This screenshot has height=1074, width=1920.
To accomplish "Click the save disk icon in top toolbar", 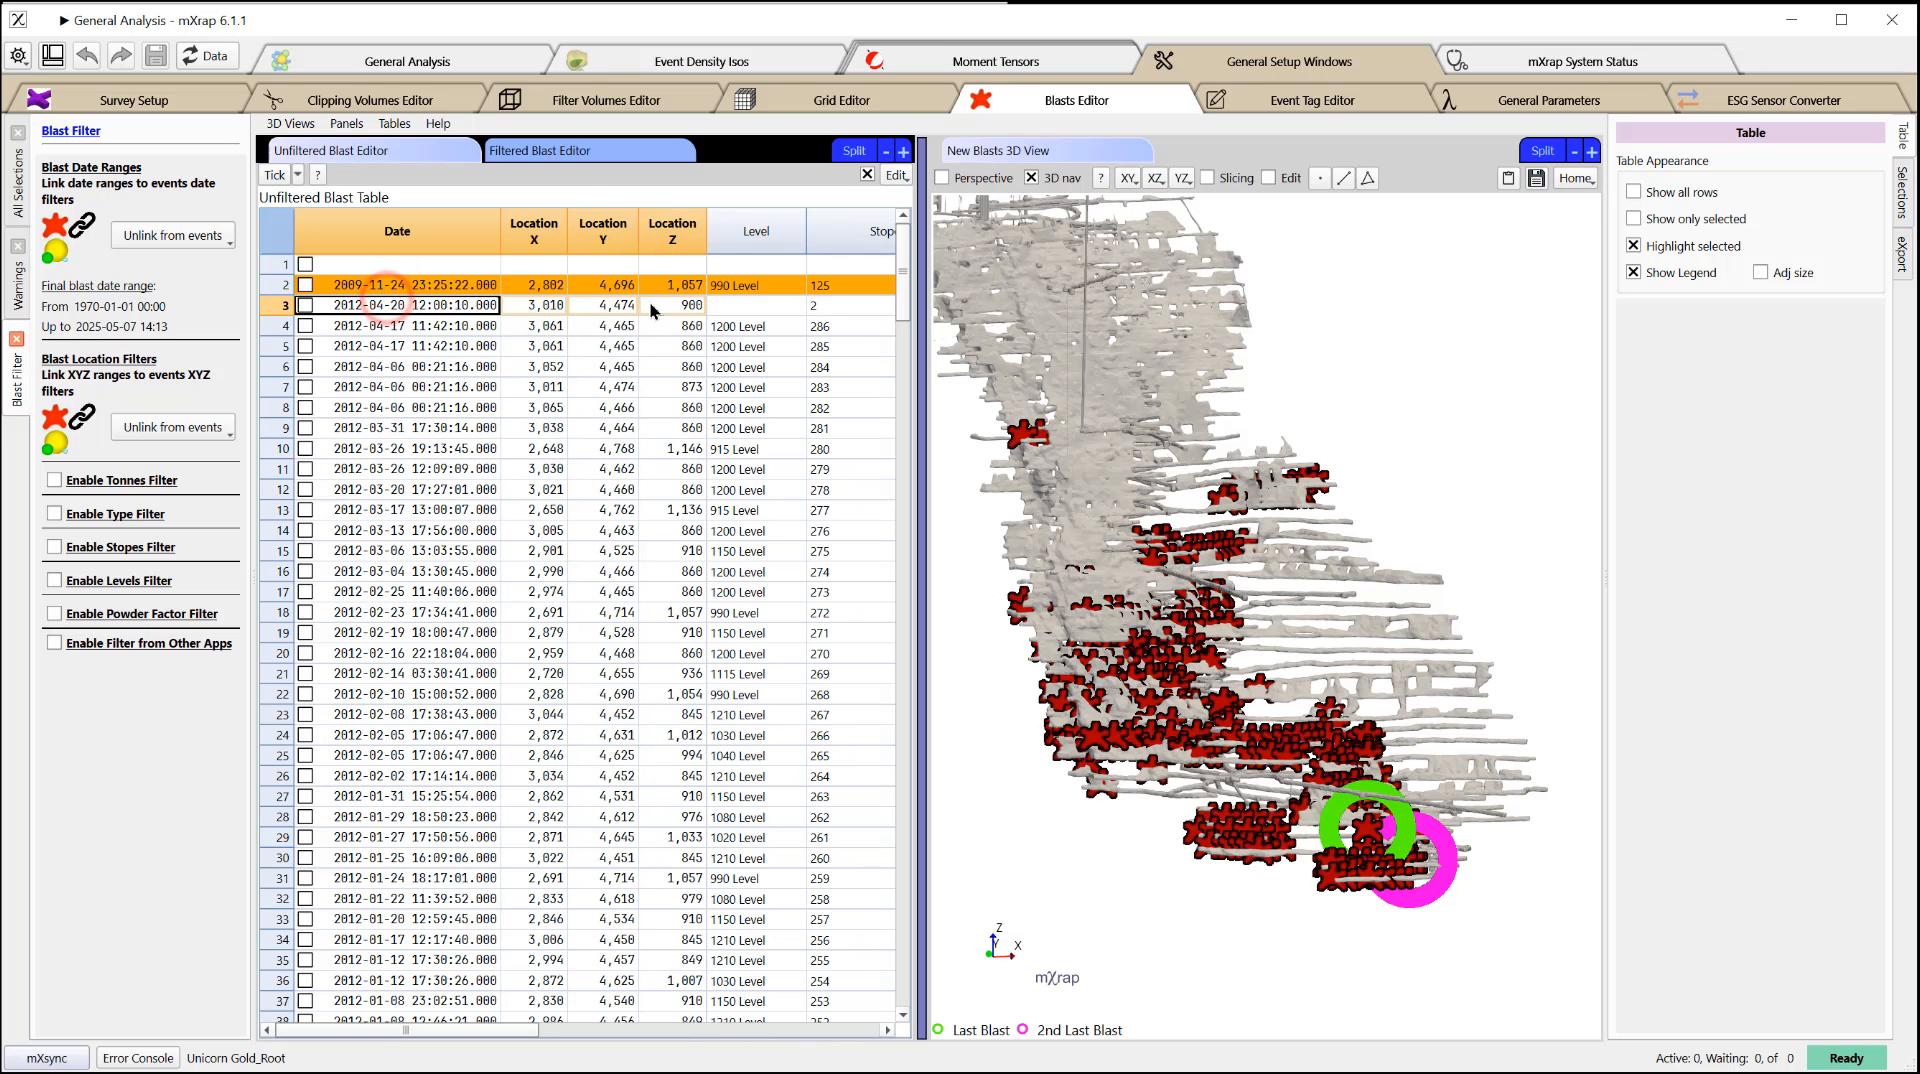I will click(x=156, y=56).
